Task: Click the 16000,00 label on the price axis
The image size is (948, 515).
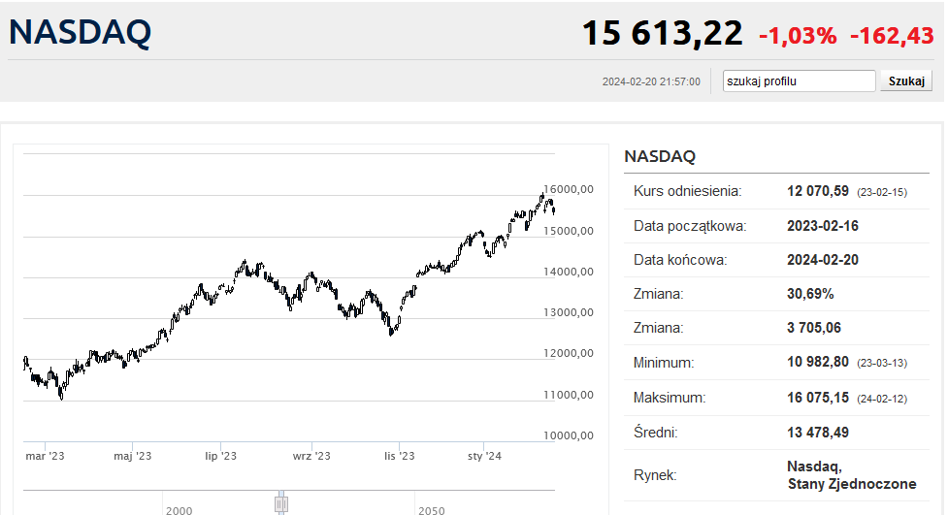Action: pyautogui.click(x=569, y=189)
